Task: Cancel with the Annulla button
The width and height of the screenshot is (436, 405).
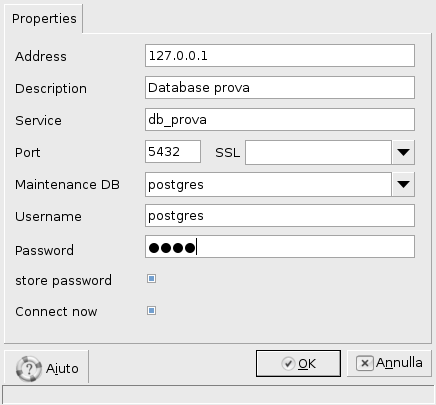Action: [x=389, y=363]
